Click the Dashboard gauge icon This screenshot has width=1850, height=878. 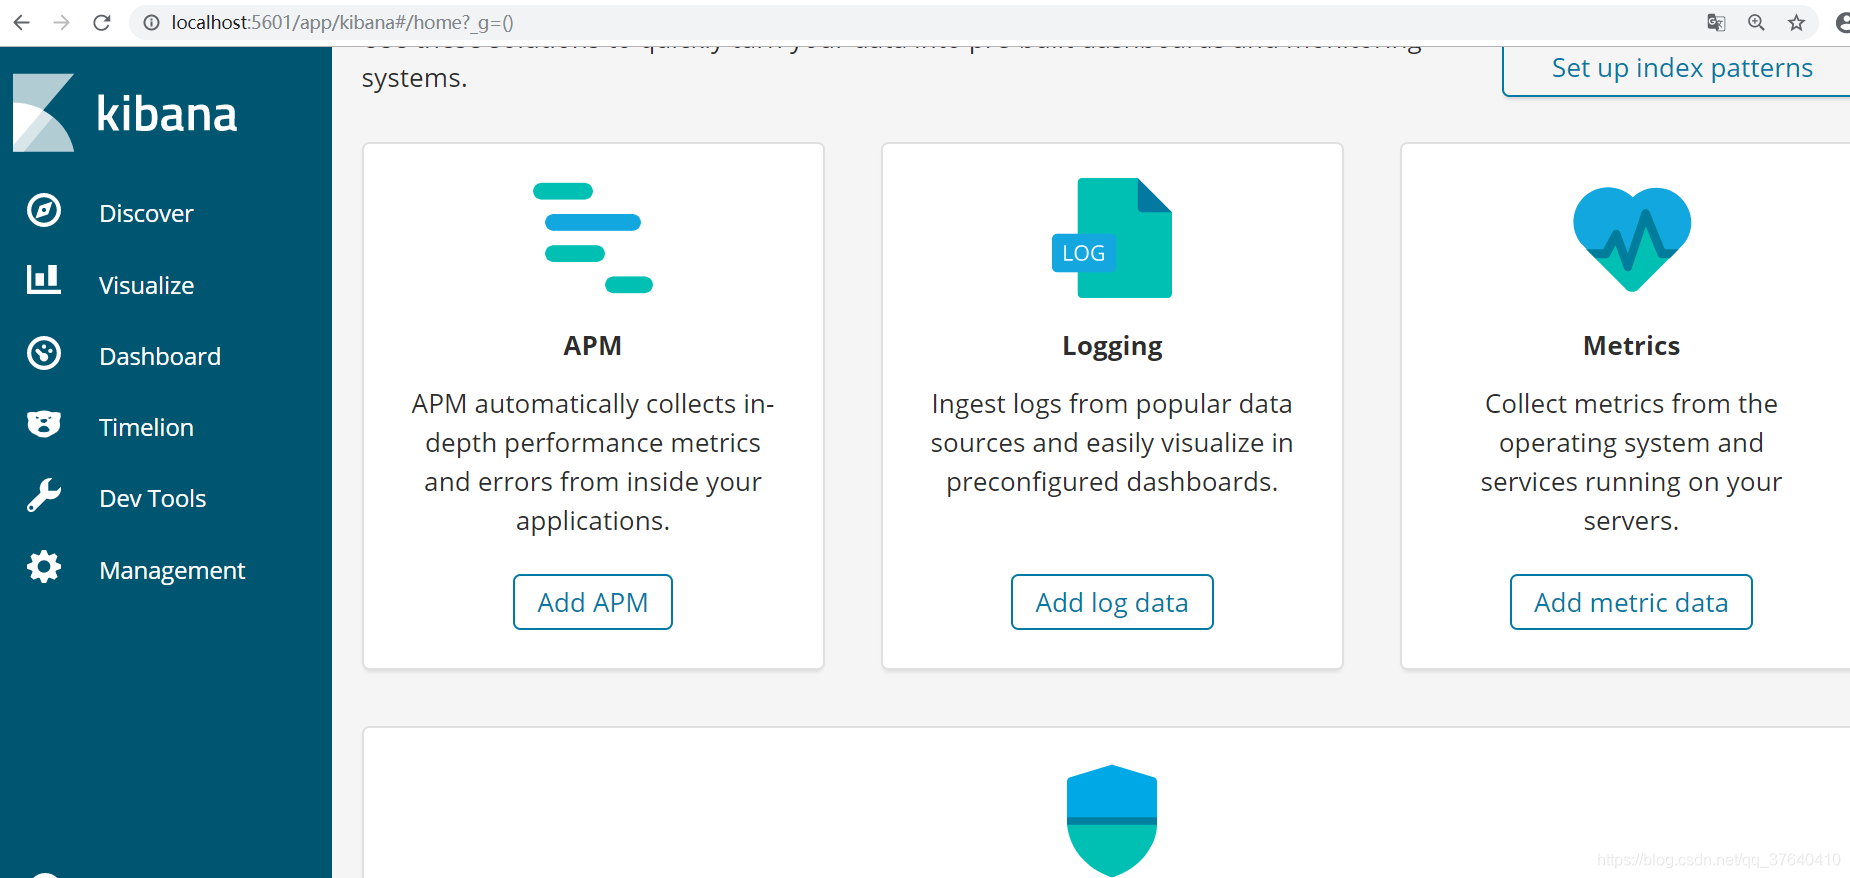[44, 354]
